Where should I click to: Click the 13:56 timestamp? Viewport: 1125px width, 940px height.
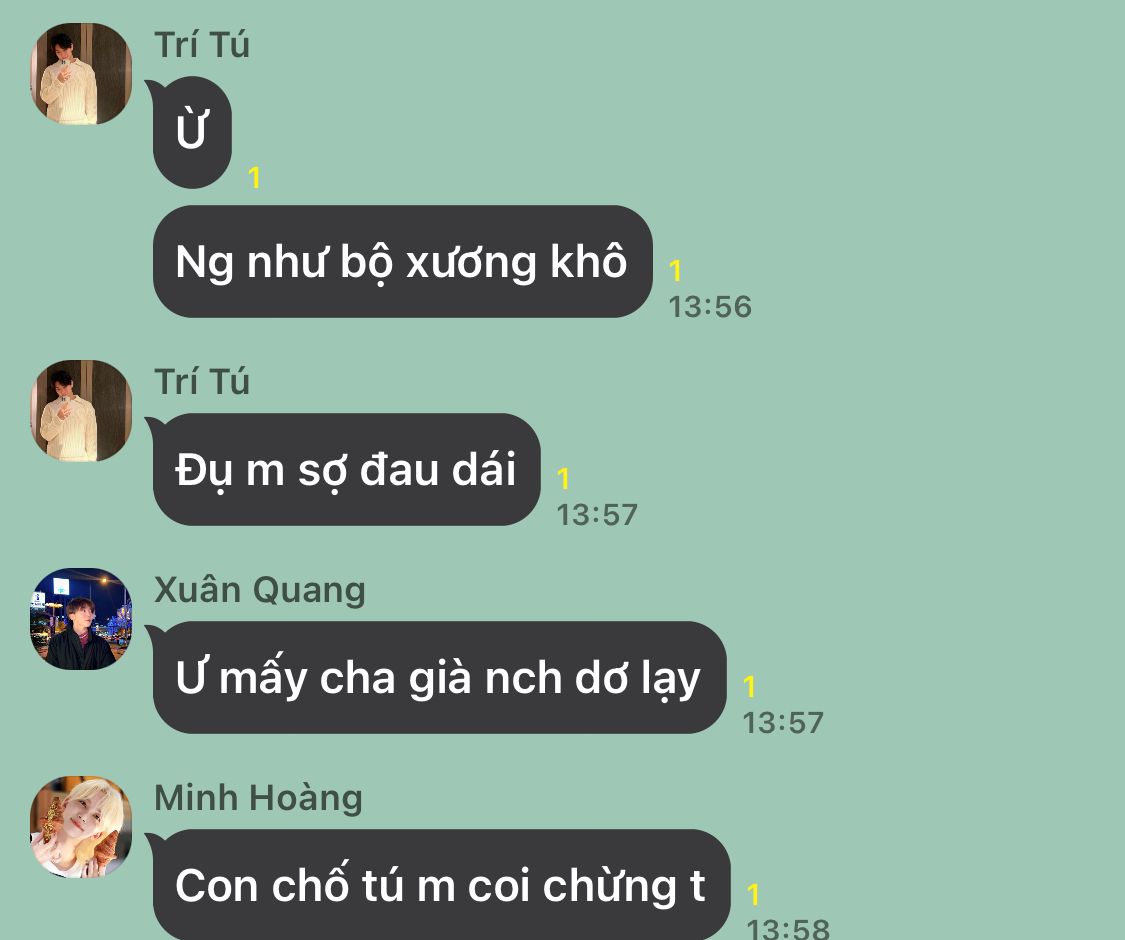click(x=710, y=306)
